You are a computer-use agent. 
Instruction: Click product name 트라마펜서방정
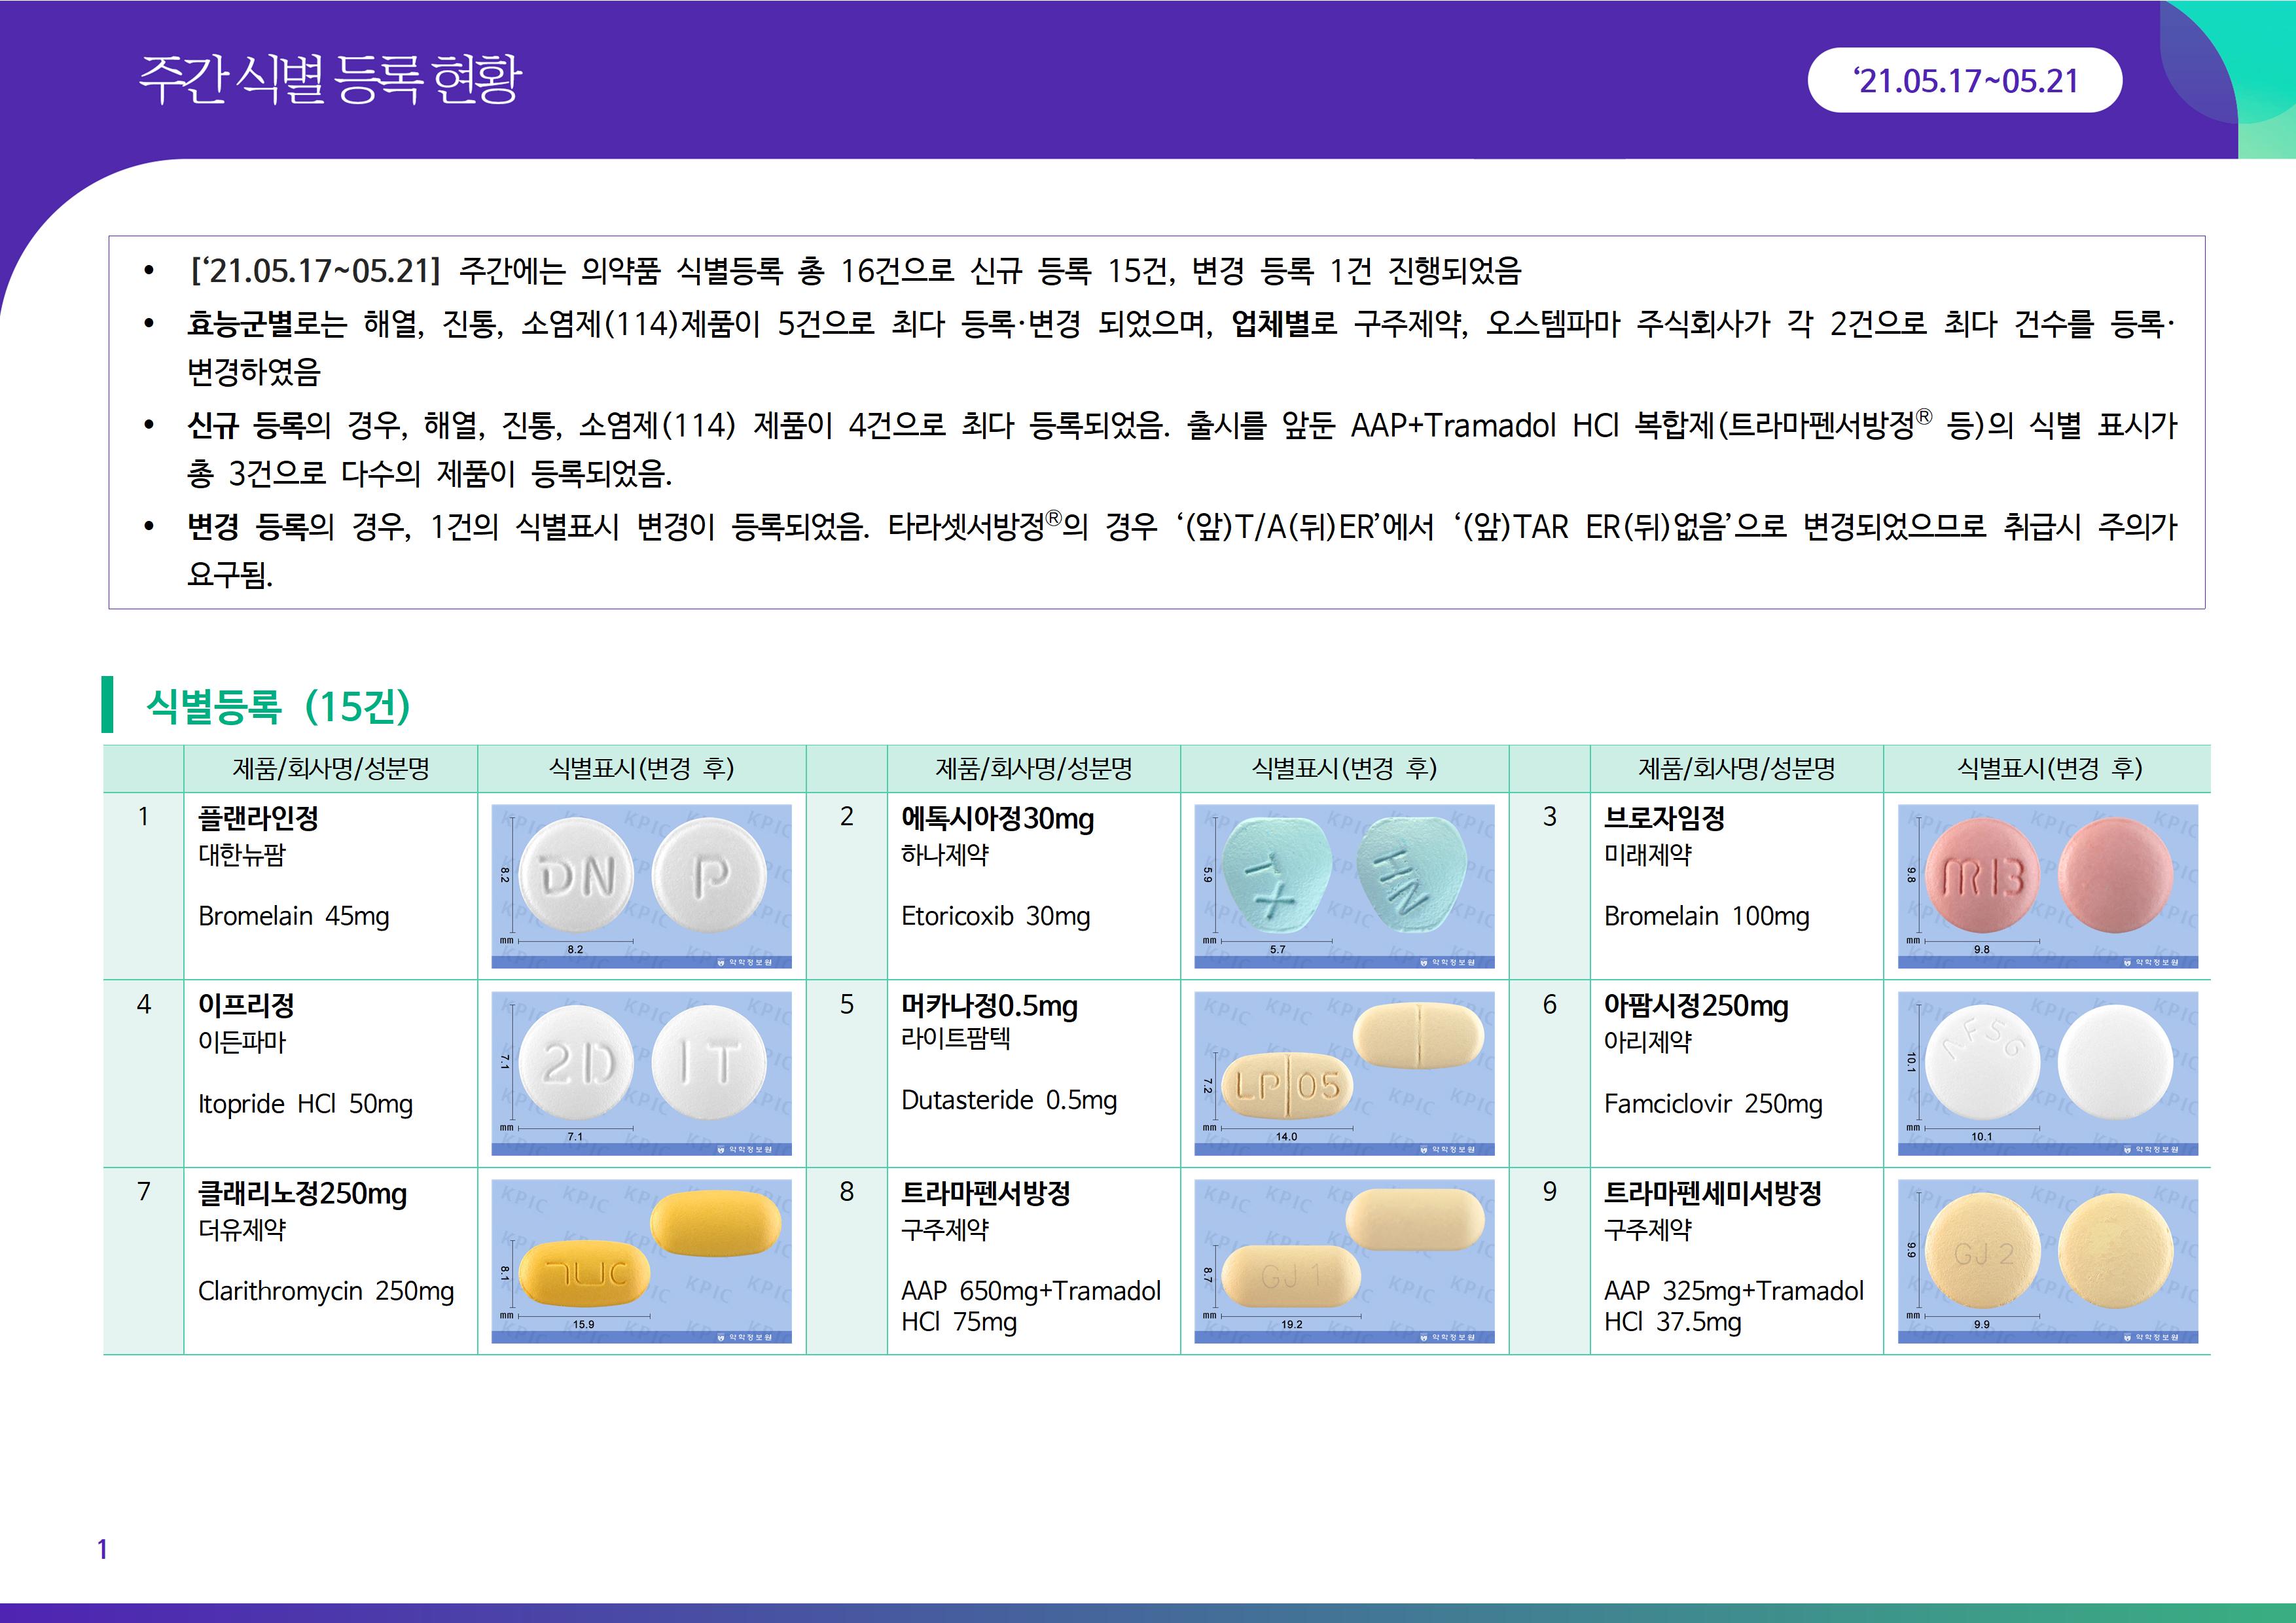(x=985, y=1192)
